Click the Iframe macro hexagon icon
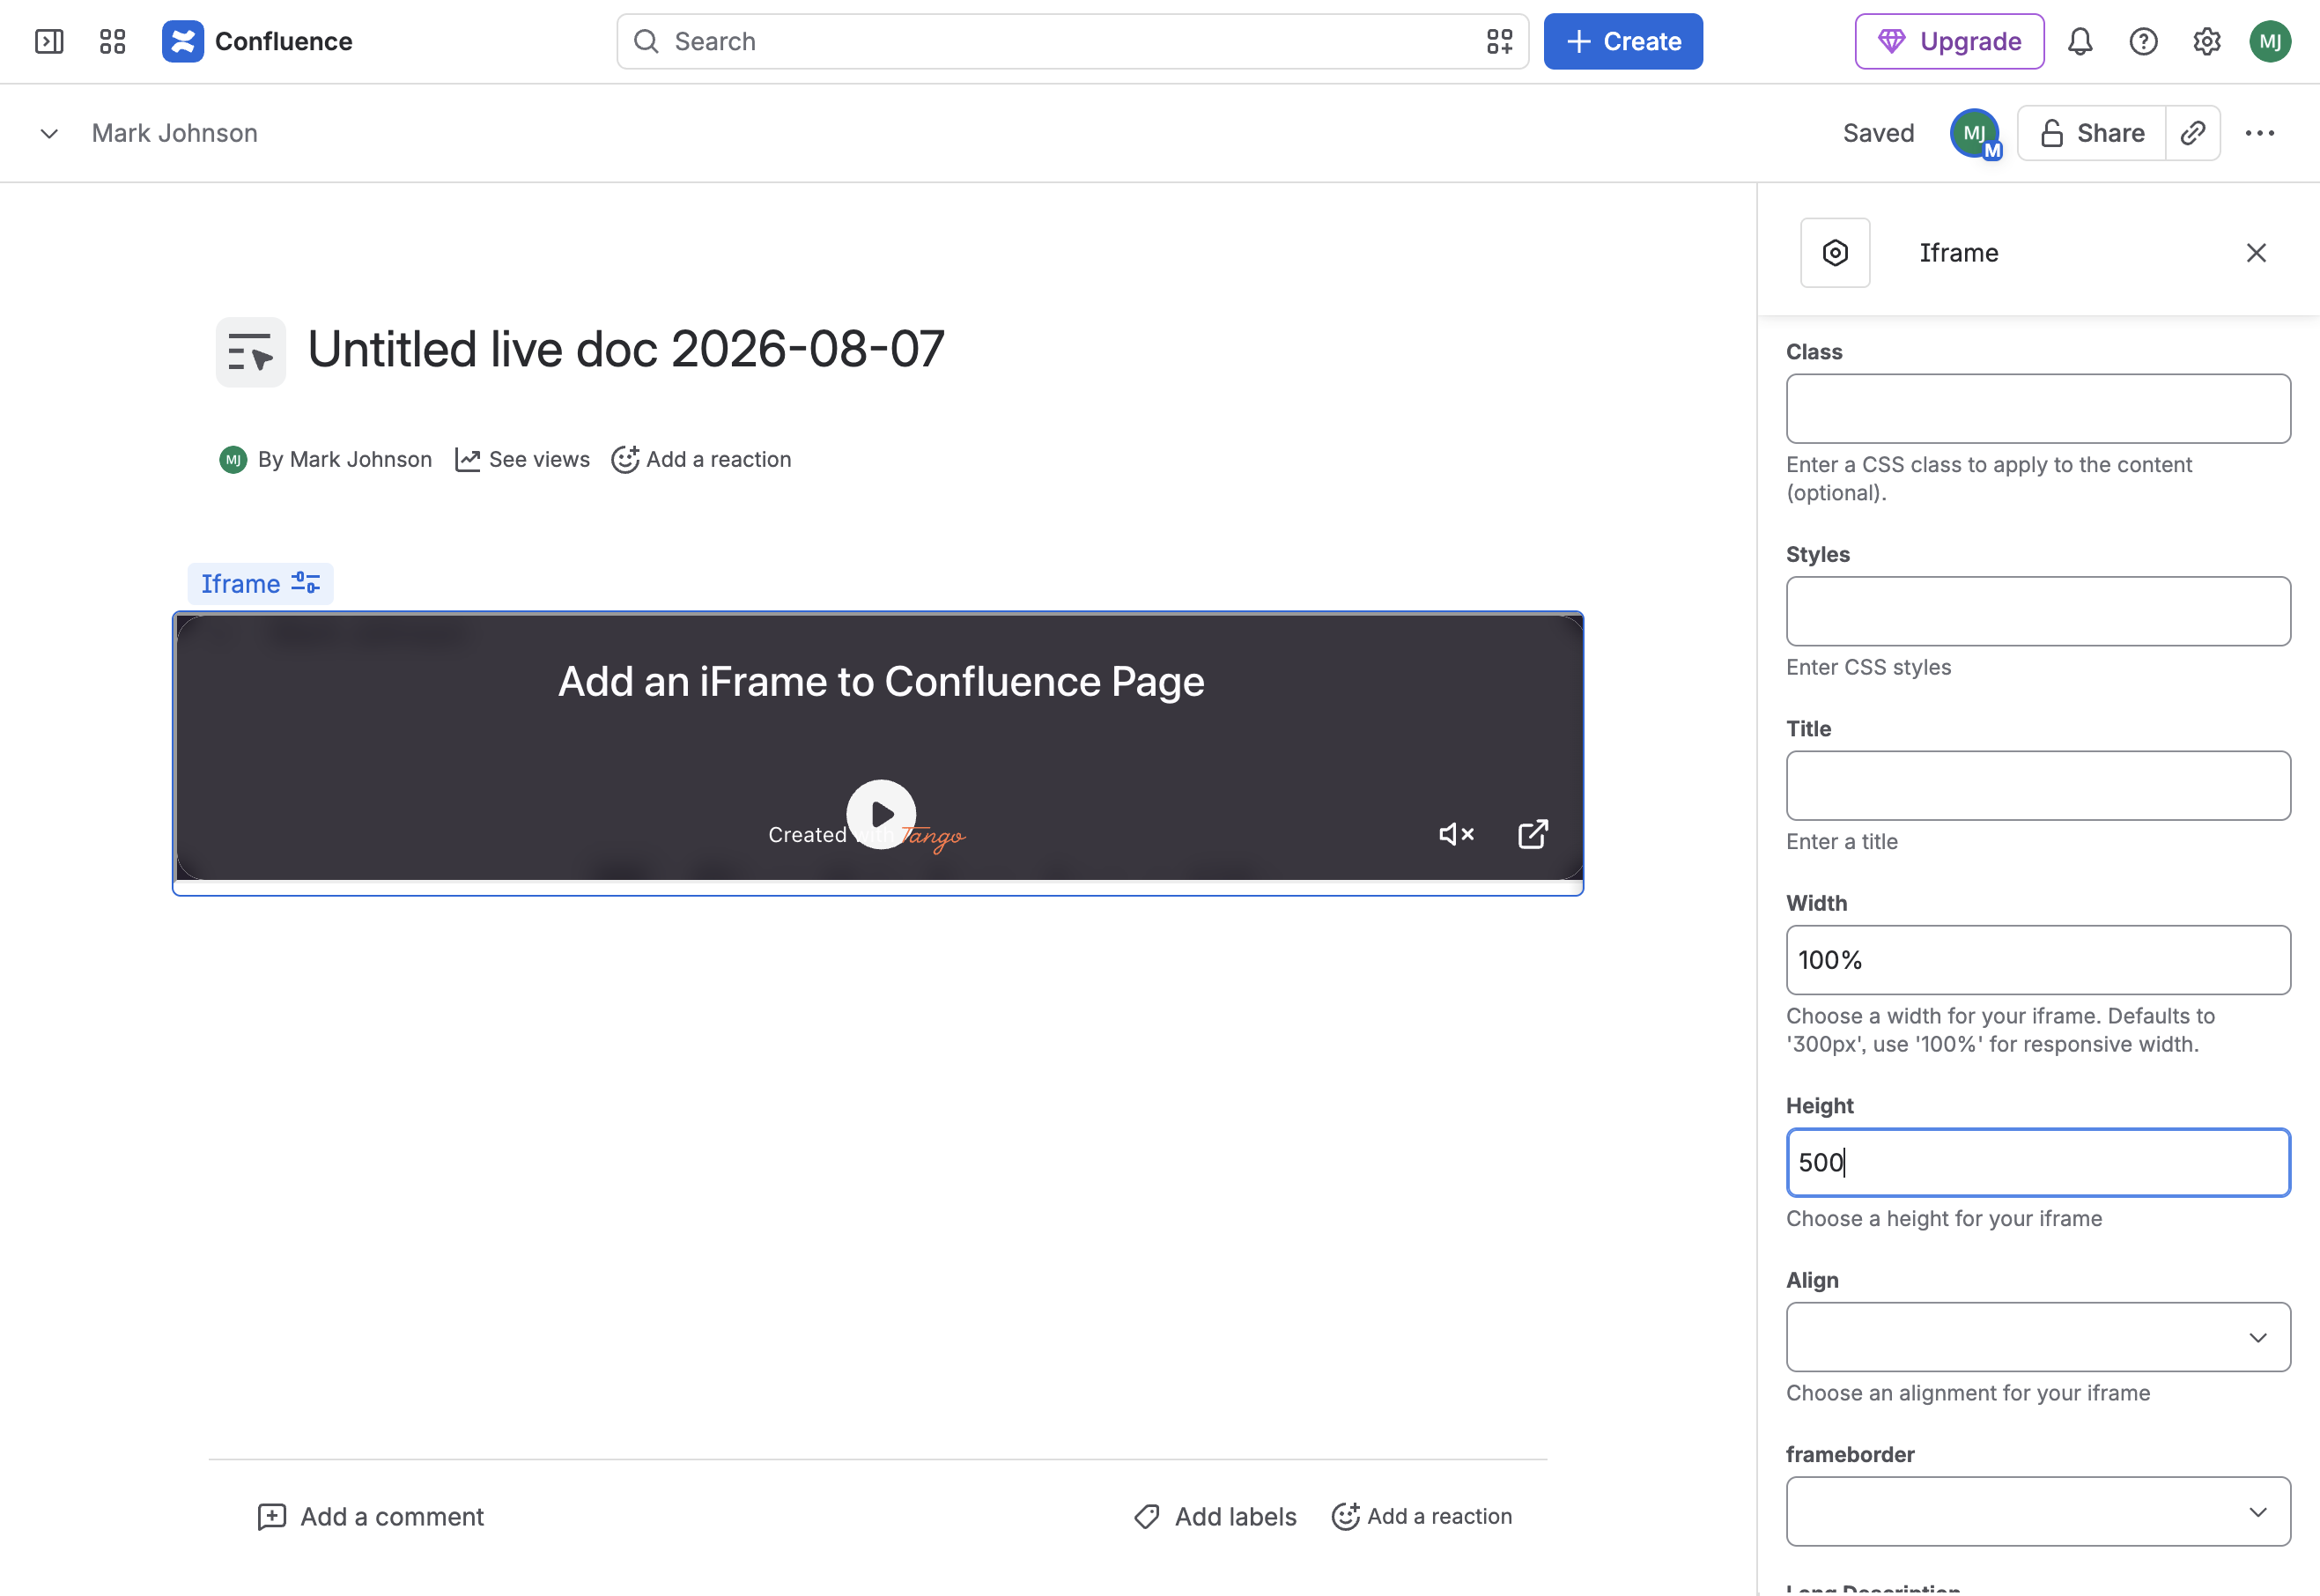2320x1596 pixels. tap(1835, 253)
